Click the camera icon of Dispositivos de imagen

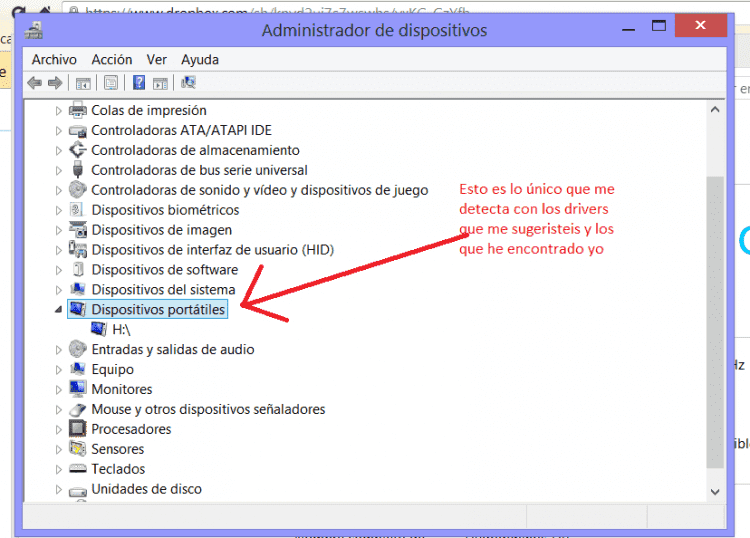77,230
